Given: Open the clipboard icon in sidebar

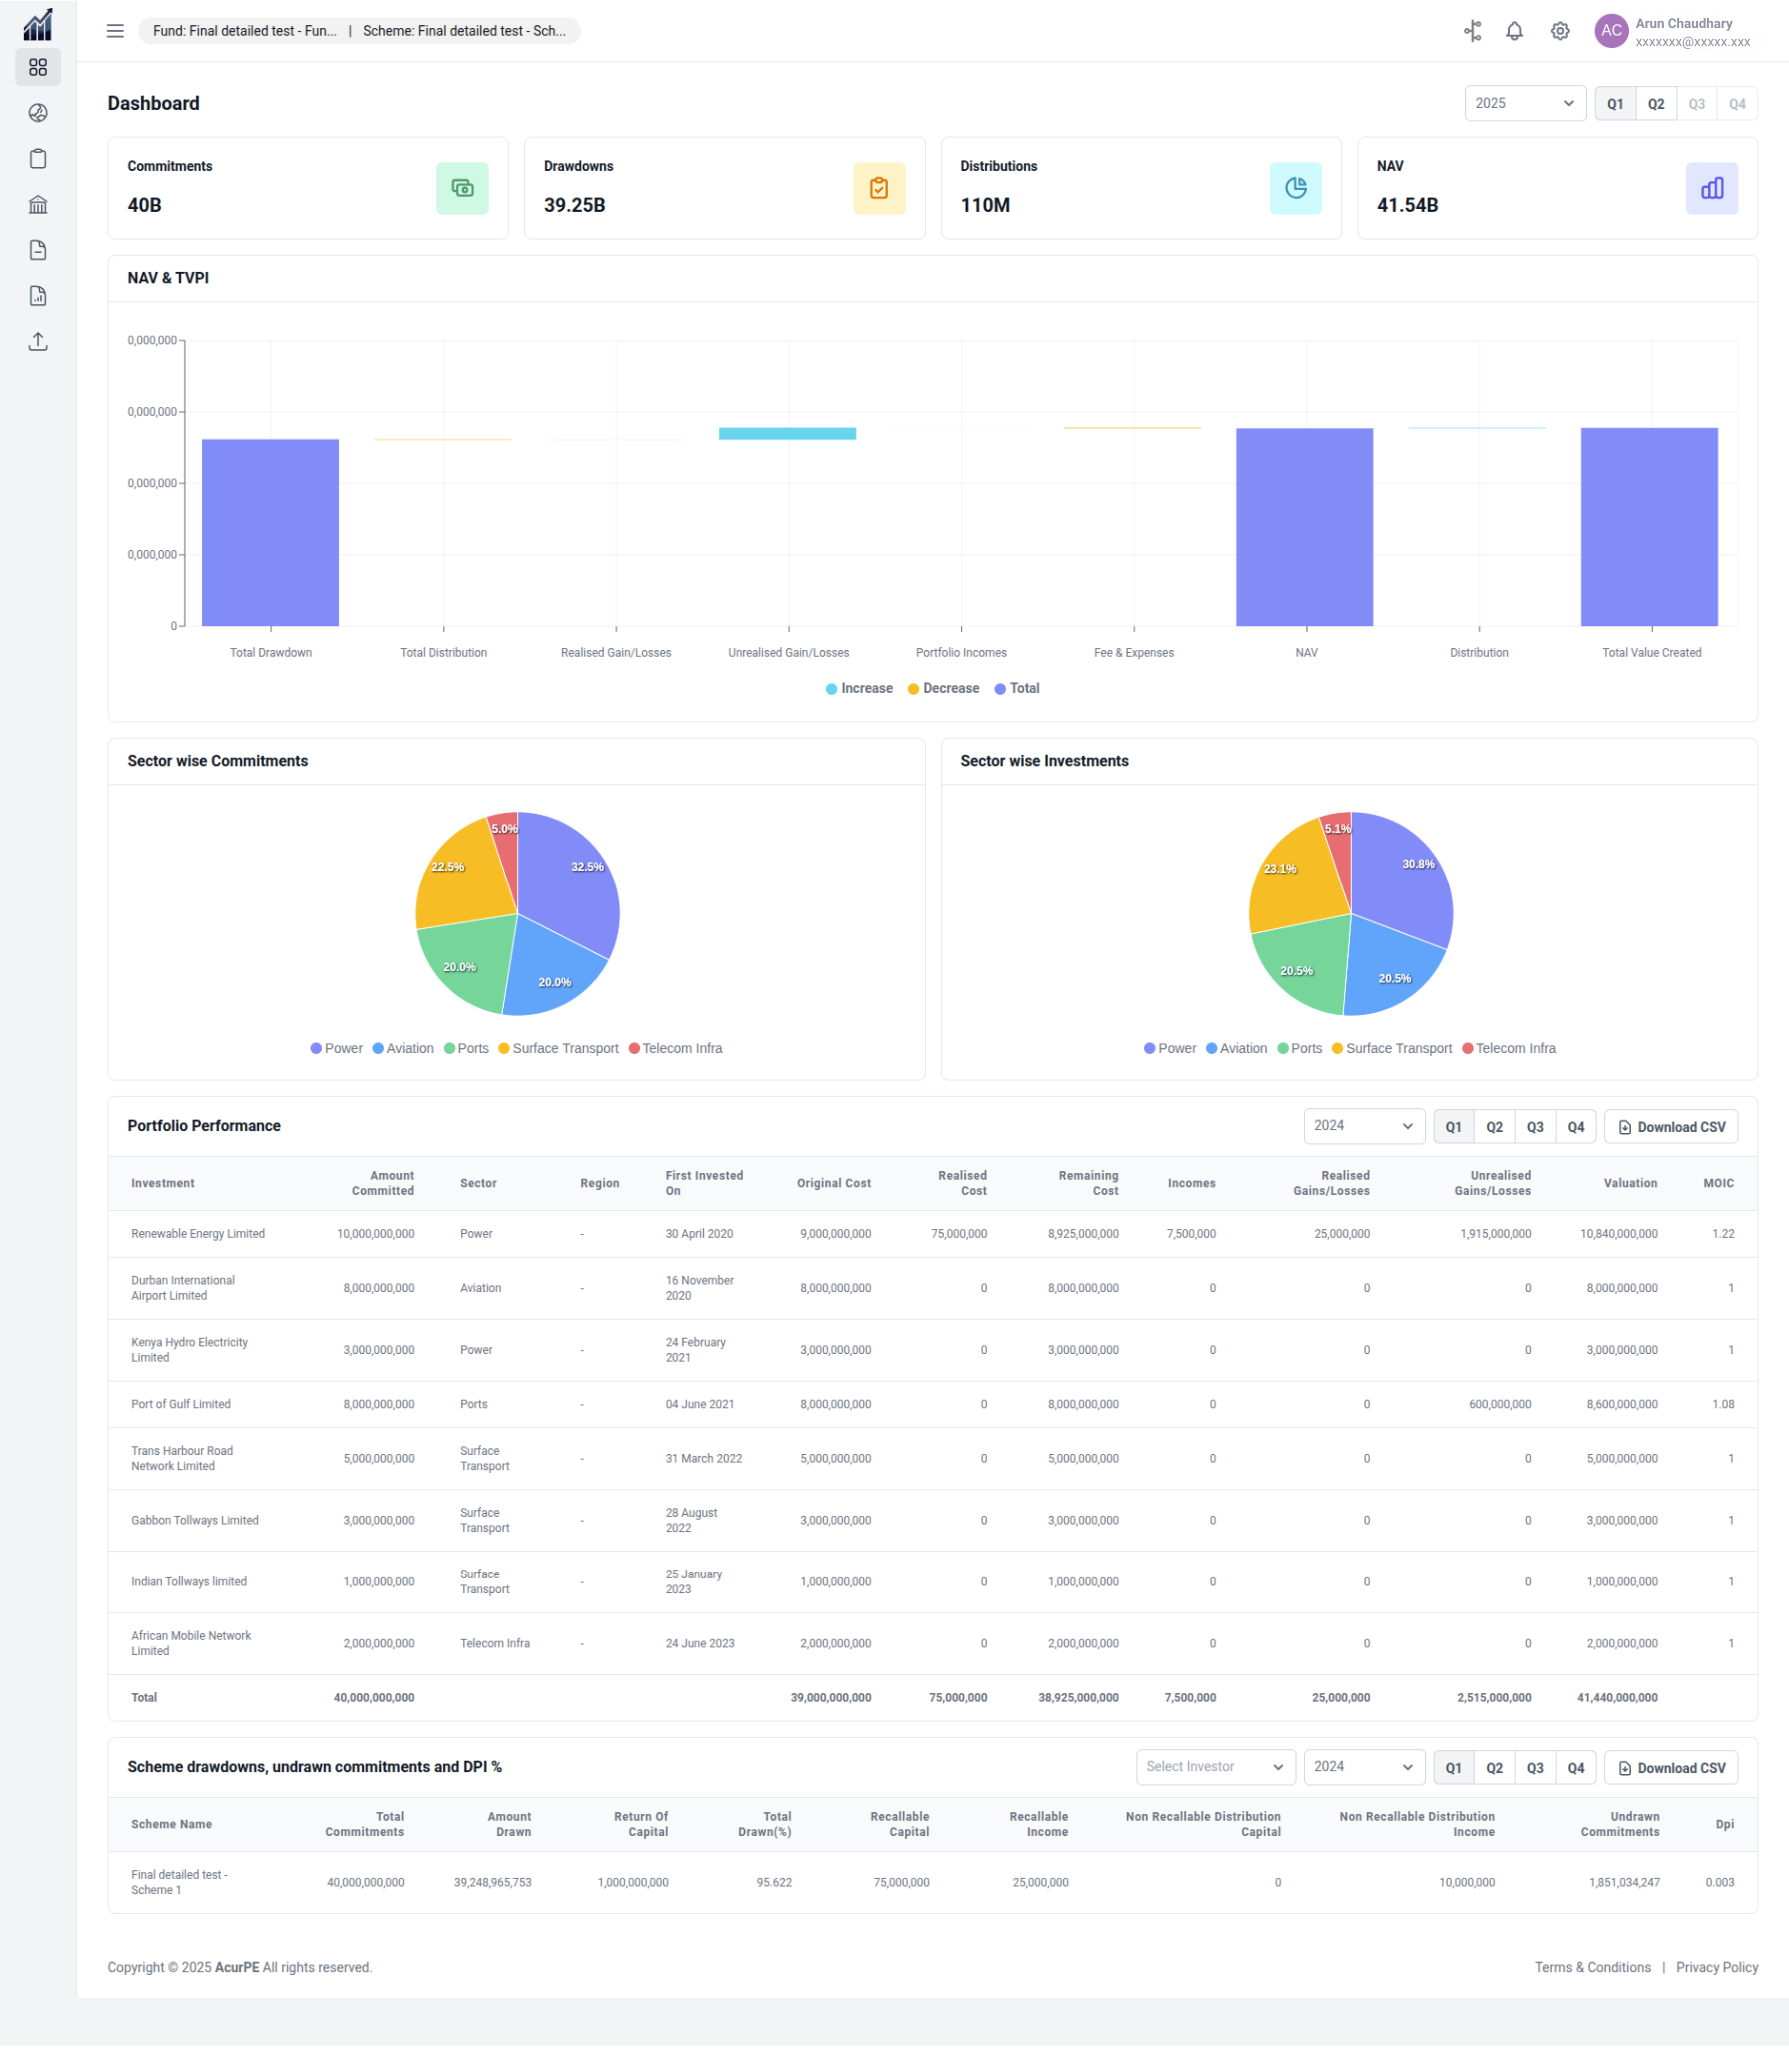Looking at the screenshot, I should (38, 159).
